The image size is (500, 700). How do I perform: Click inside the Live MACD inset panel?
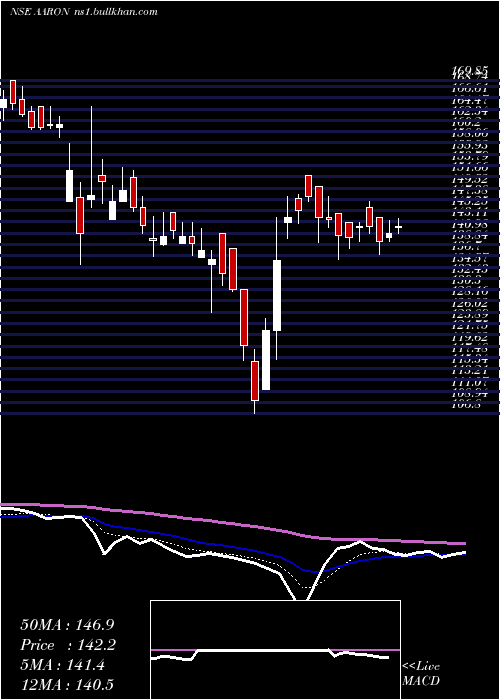tap(275, 650)
